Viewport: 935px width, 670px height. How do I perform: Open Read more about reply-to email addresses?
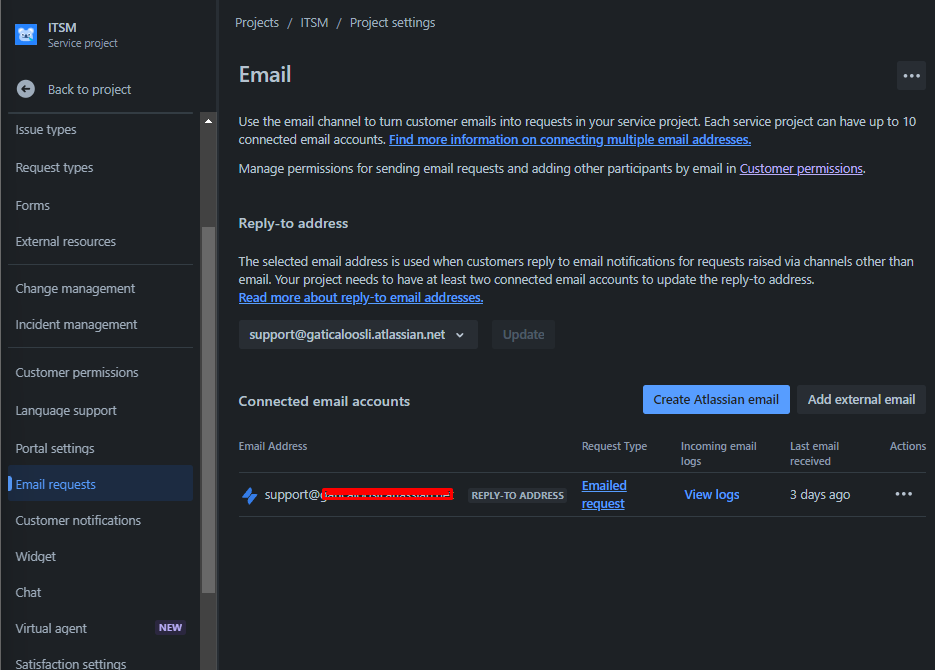[x=361, y=297]
